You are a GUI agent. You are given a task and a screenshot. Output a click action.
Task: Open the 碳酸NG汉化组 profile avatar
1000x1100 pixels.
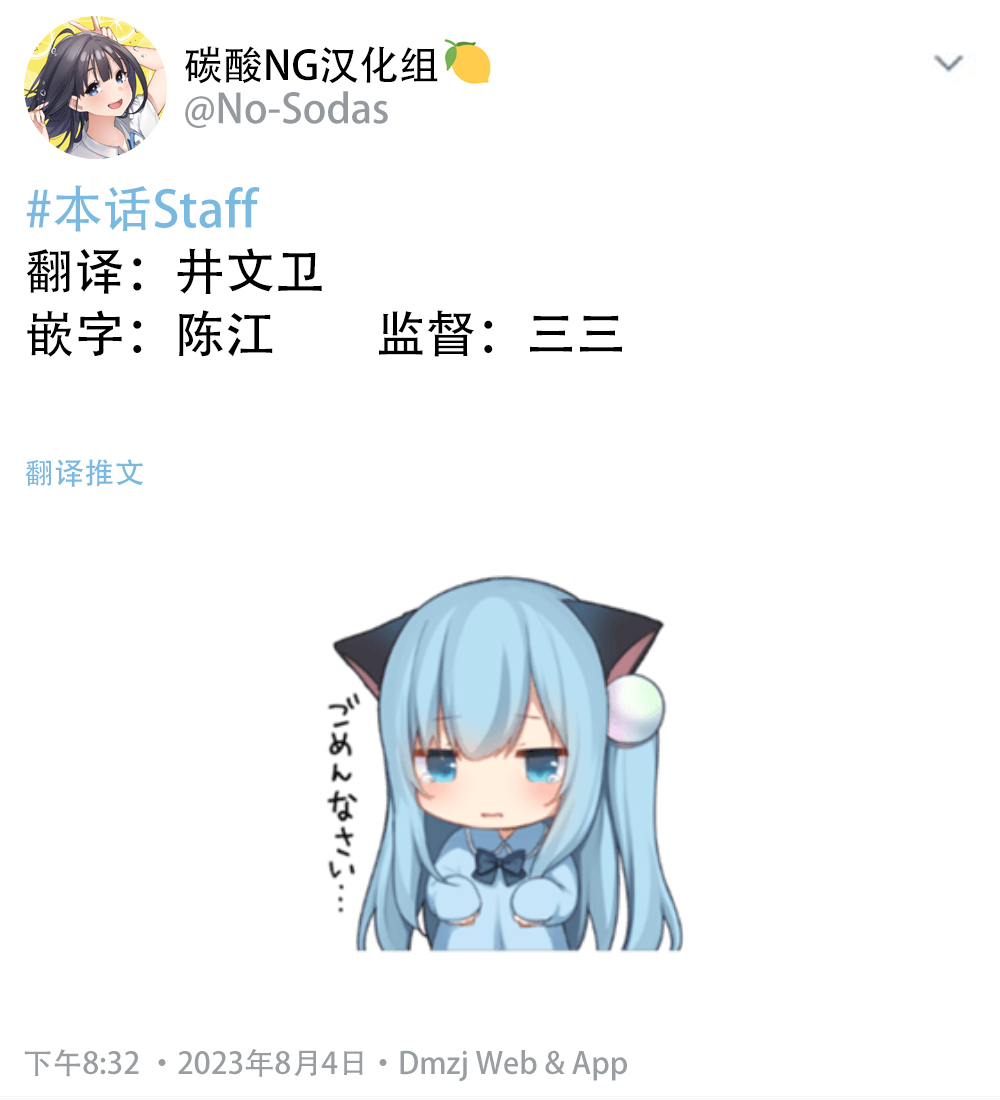[95, 87]
